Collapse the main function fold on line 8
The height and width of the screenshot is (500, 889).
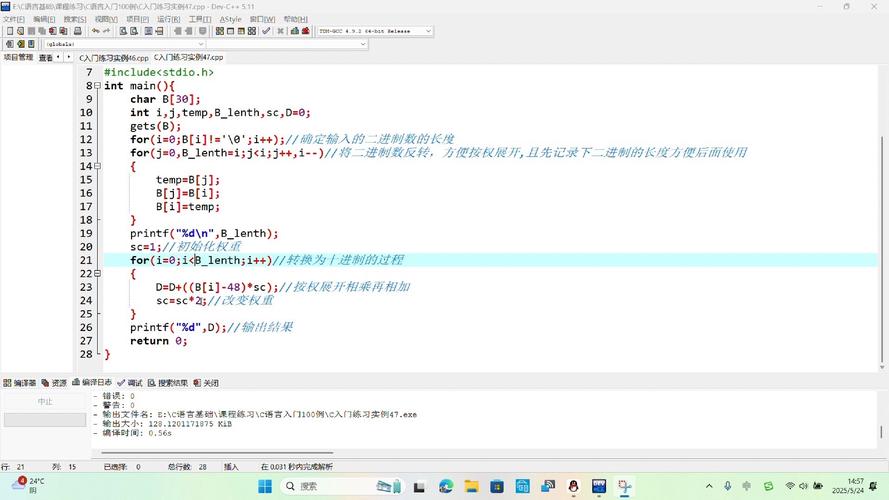pos(97,86)
